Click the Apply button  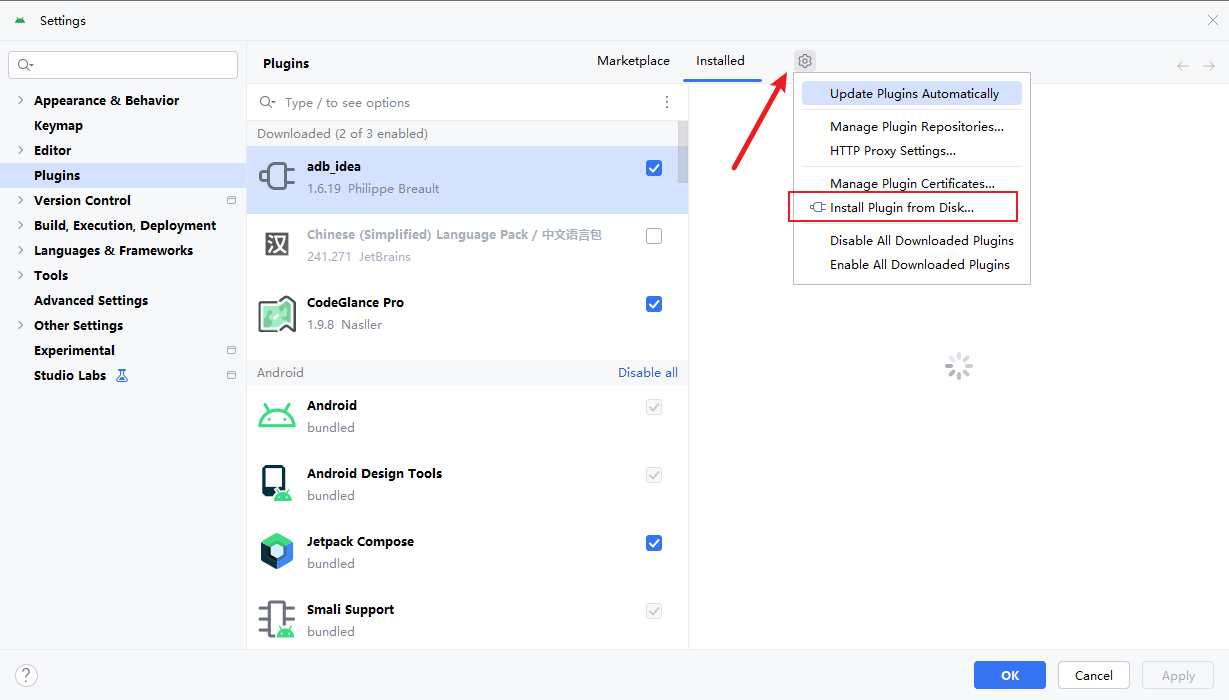(1178, 675)
